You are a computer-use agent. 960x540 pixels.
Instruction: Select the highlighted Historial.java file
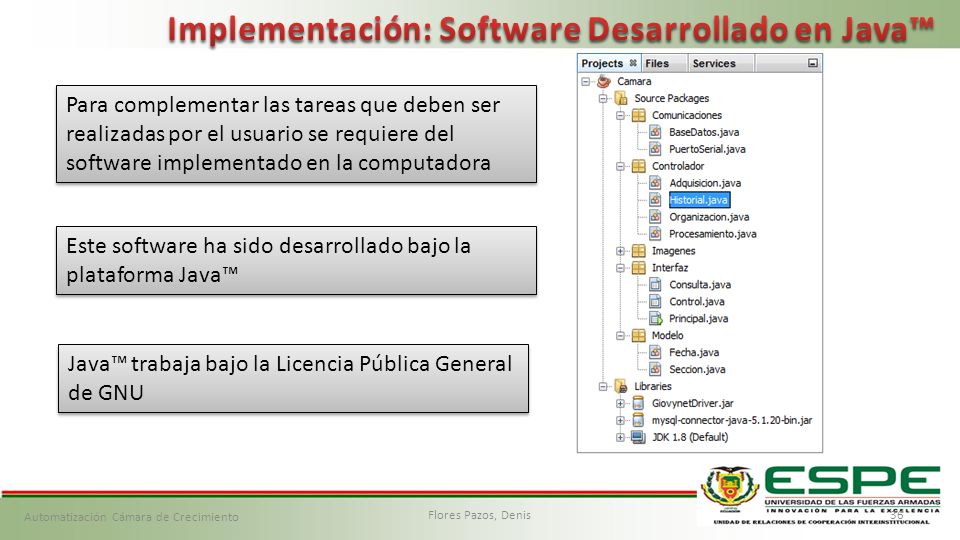(x=699, y=200)
